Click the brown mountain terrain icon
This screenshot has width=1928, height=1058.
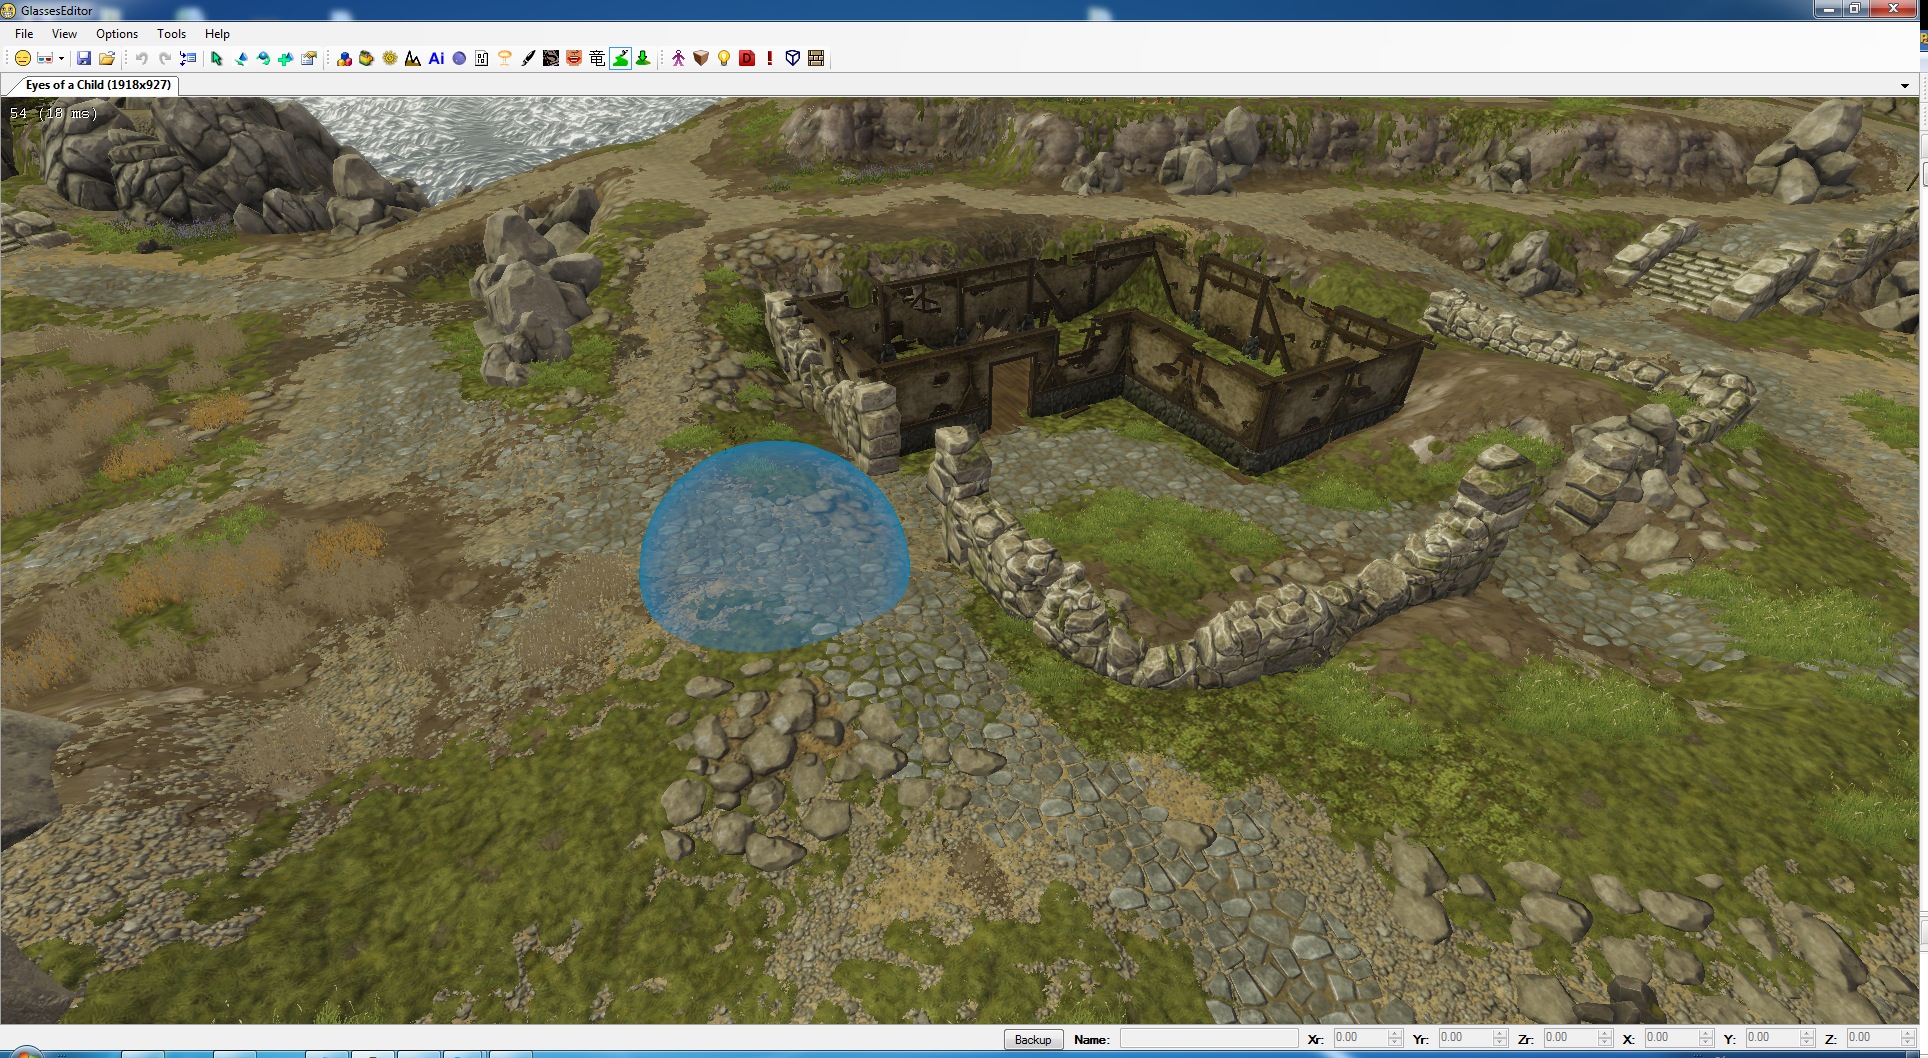pyautogui.click(x=413, y=59)
